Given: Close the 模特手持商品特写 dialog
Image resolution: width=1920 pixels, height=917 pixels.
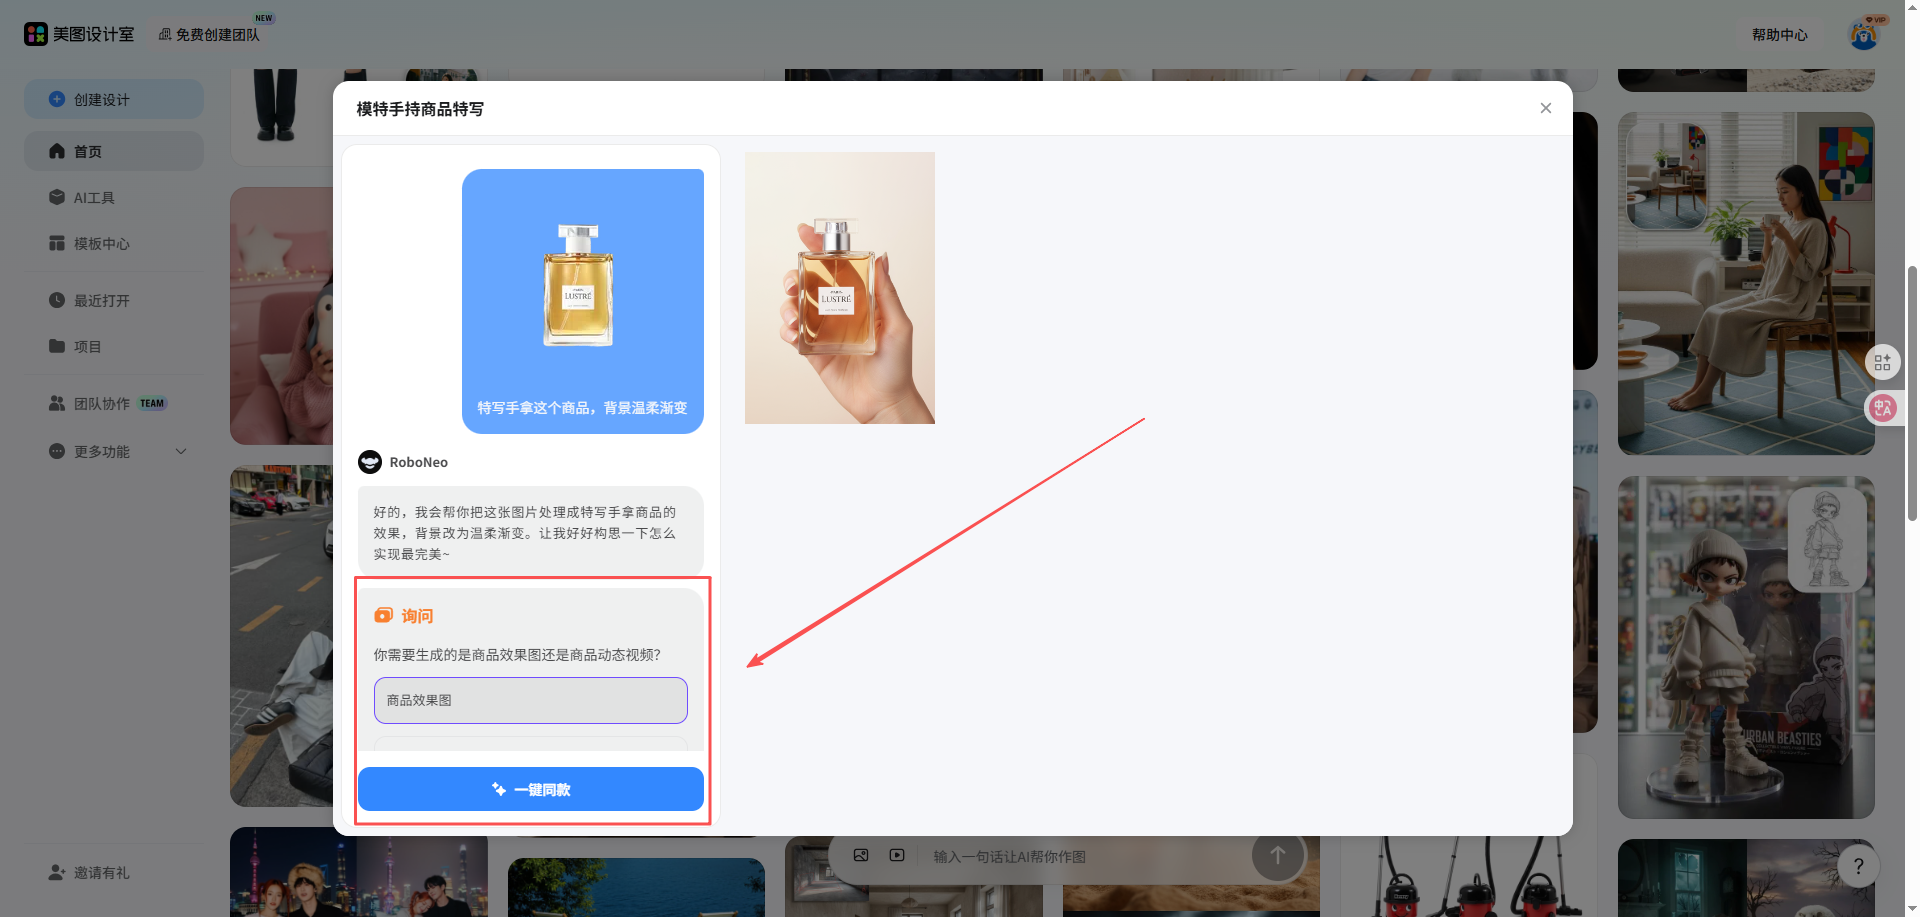Looking at the screenshot, I should (x=1546, y=108).
